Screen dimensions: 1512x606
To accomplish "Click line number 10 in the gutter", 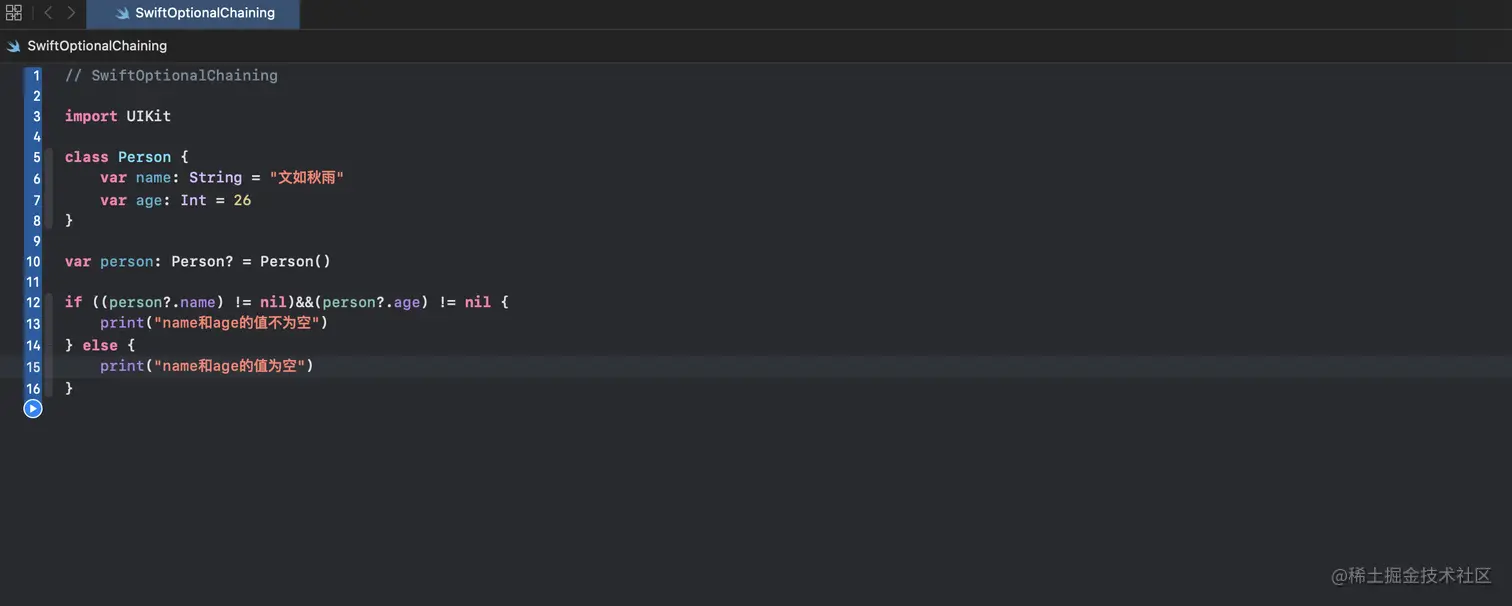I will (34, 262).
